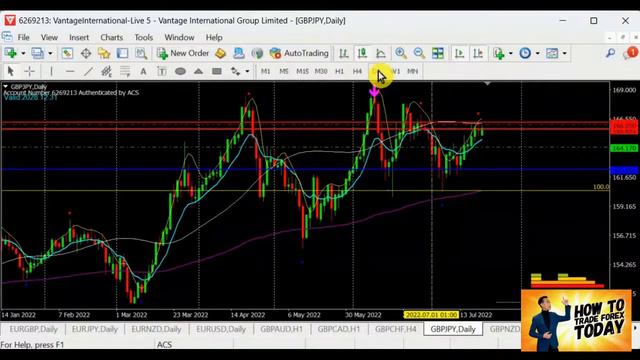640x360 pixels.
Task: Switch to the EURUSD,Daily chart tab
Action: [x=221, y=329]
